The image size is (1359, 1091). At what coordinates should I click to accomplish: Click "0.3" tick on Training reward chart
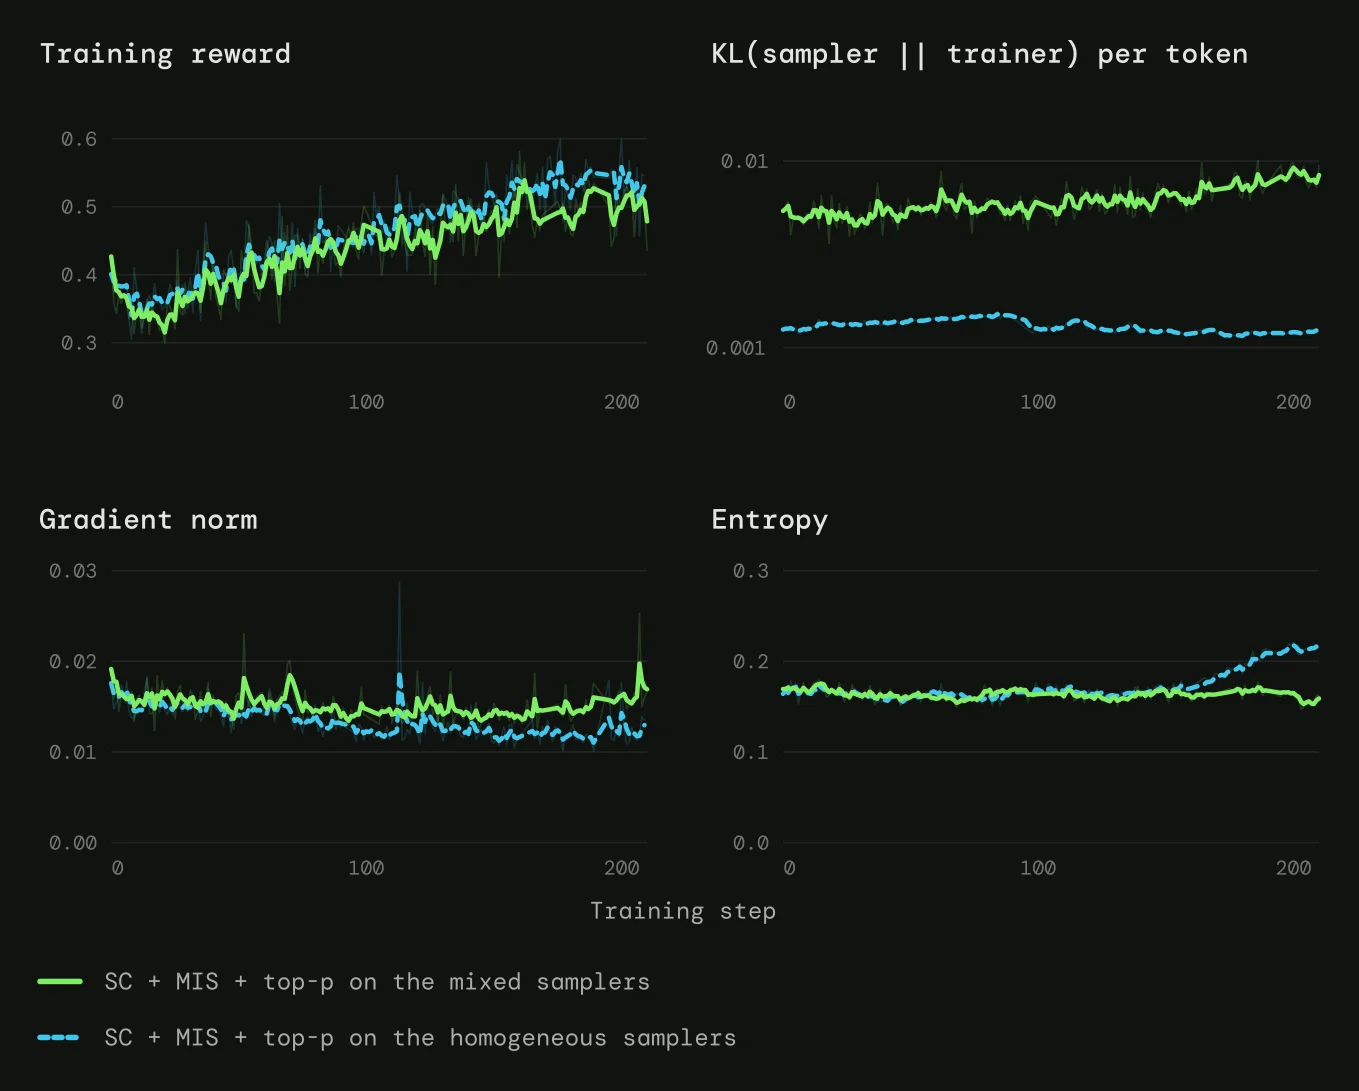[x=79, y=343]
